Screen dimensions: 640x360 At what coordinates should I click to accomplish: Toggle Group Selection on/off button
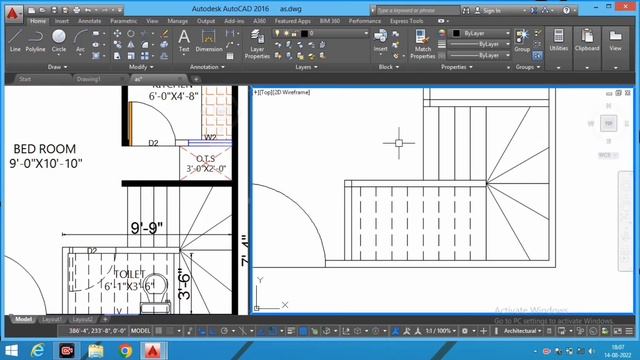coord(538,55)
